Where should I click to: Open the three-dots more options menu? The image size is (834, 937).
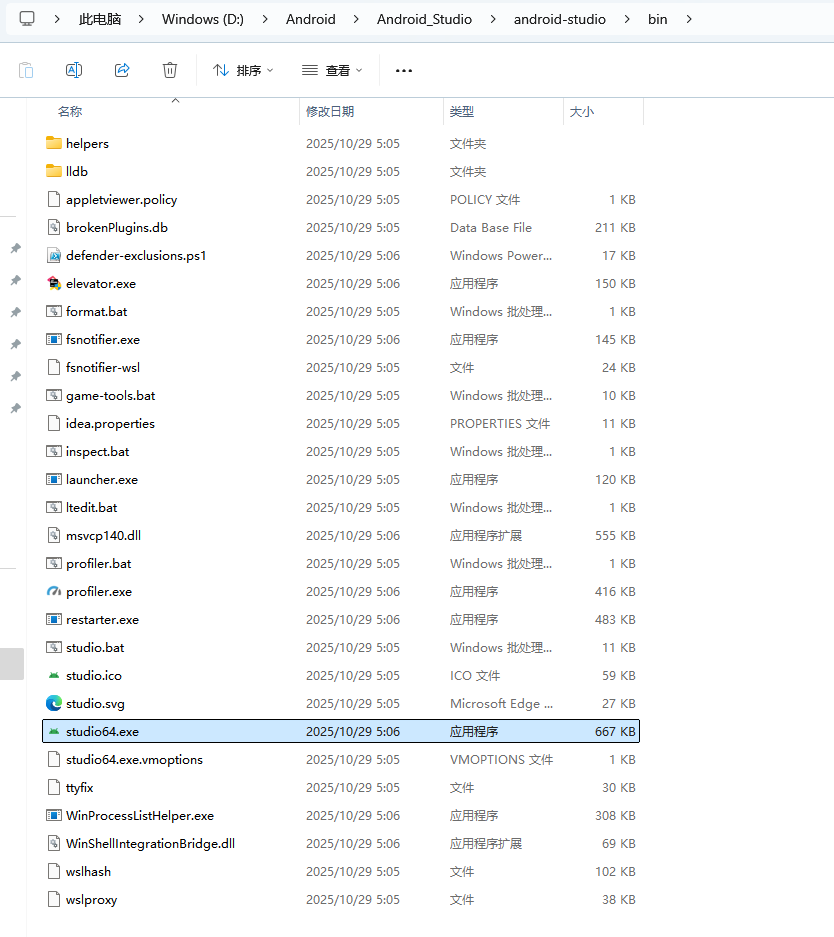tap(404, 71)
